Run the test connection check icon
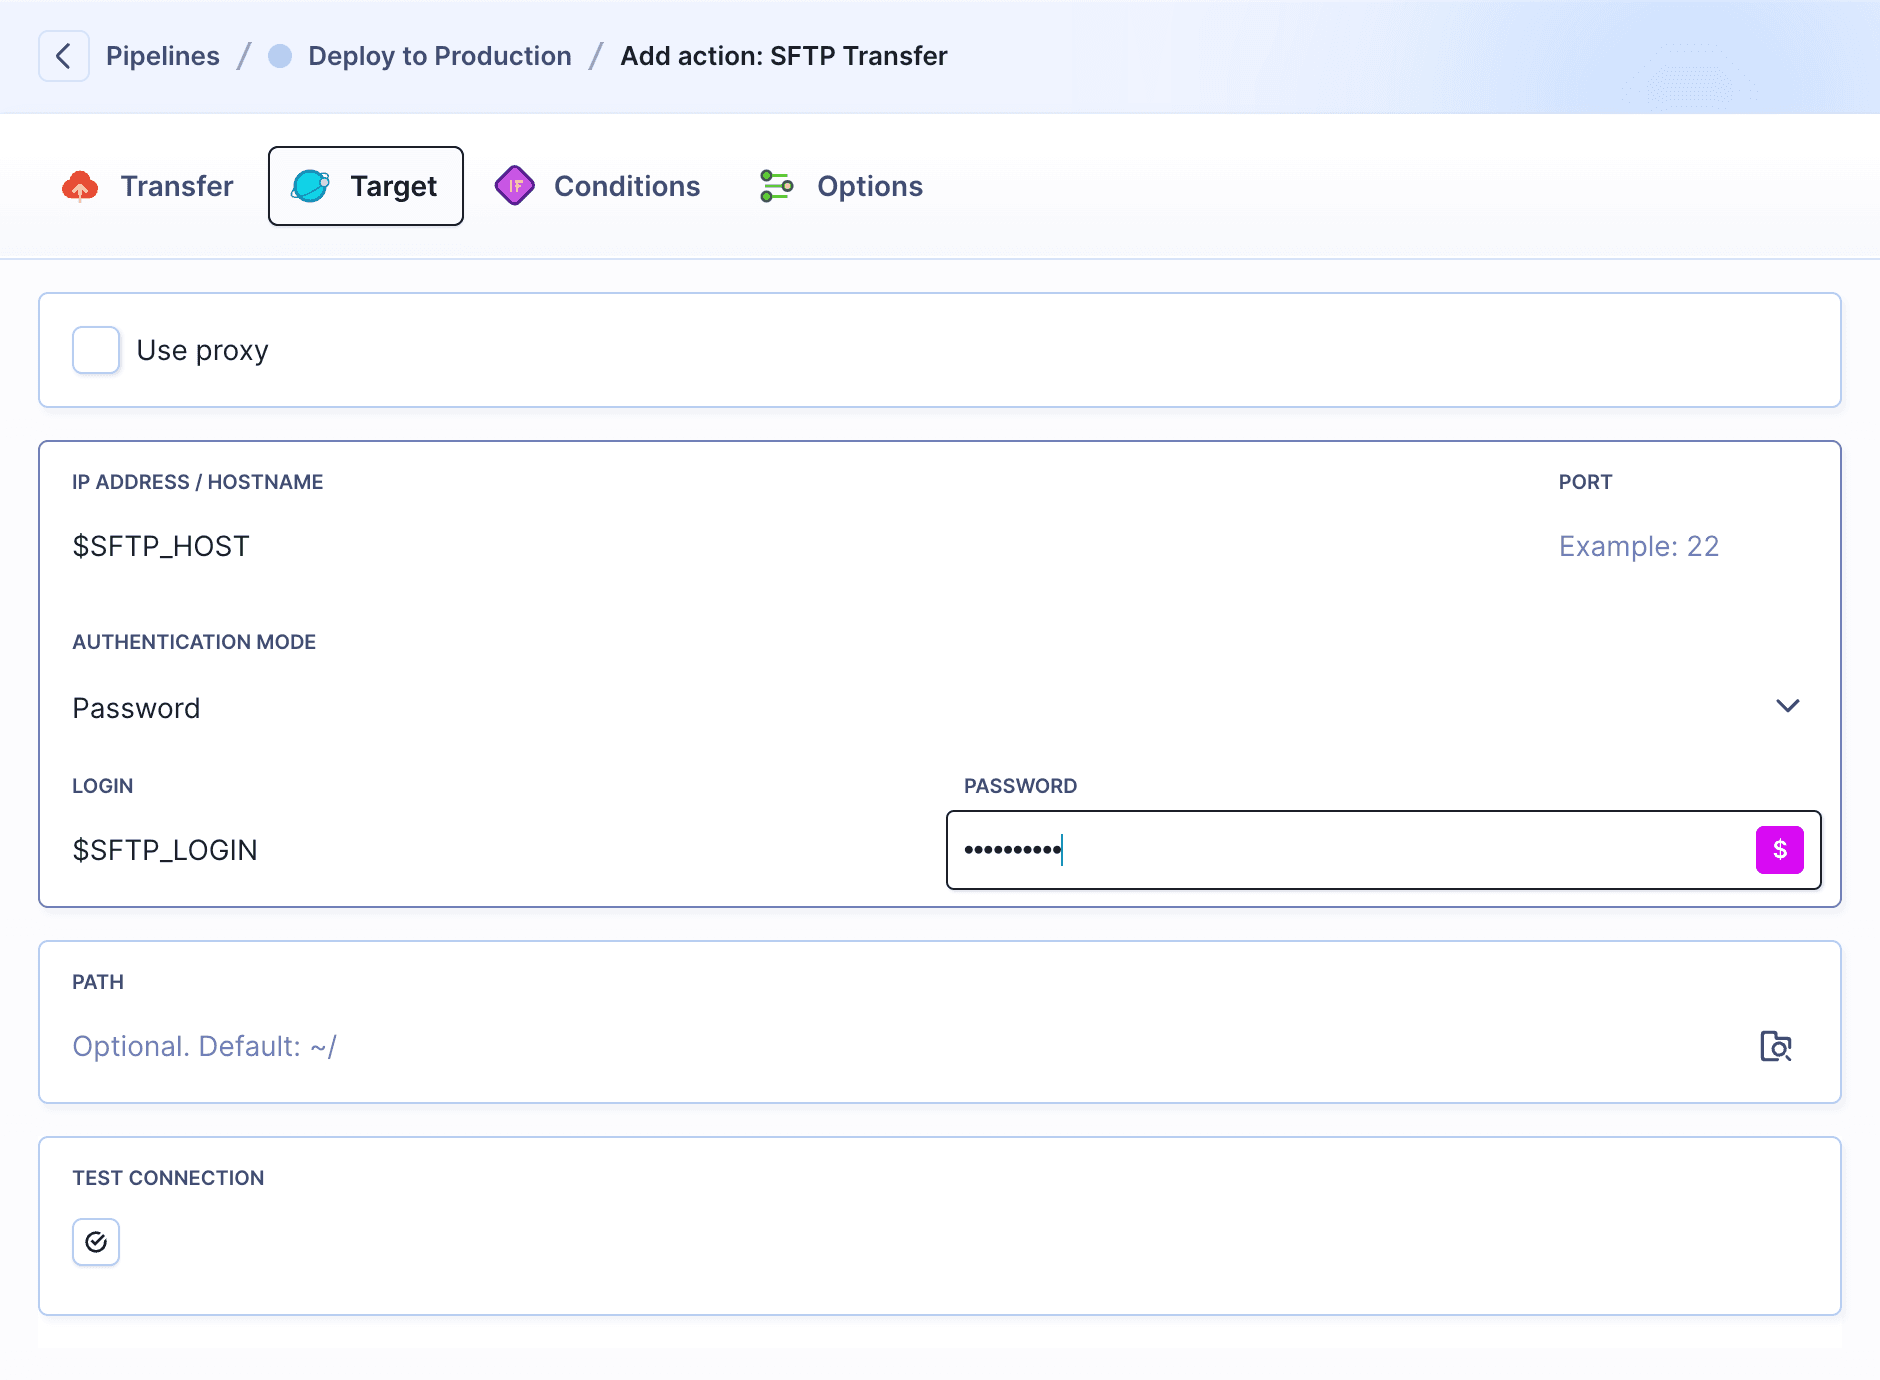Screen dimensions: 1880x1380 95,1241
